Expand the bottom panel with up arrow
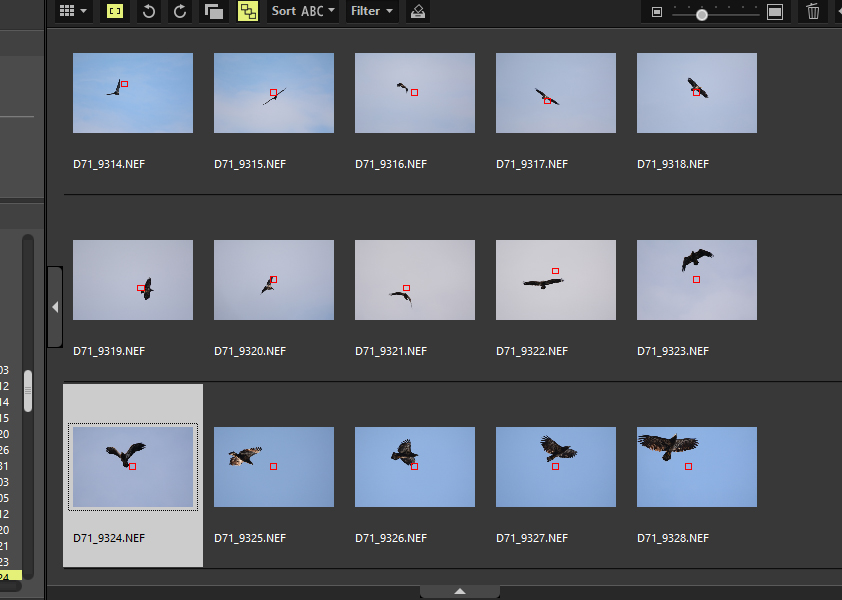 (460, 592)
